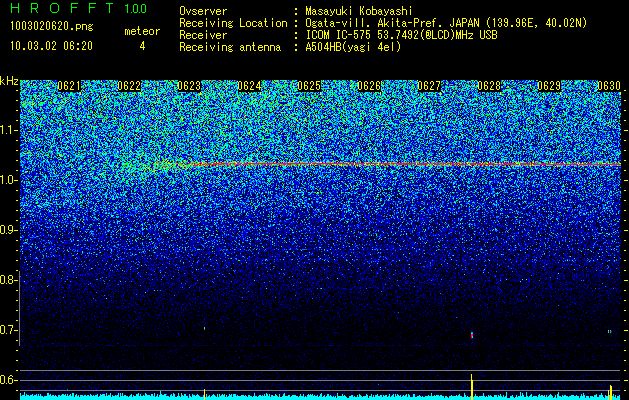Click the 0628 time marker
This screenshot has height=400, width=629.
pos(489,86)
